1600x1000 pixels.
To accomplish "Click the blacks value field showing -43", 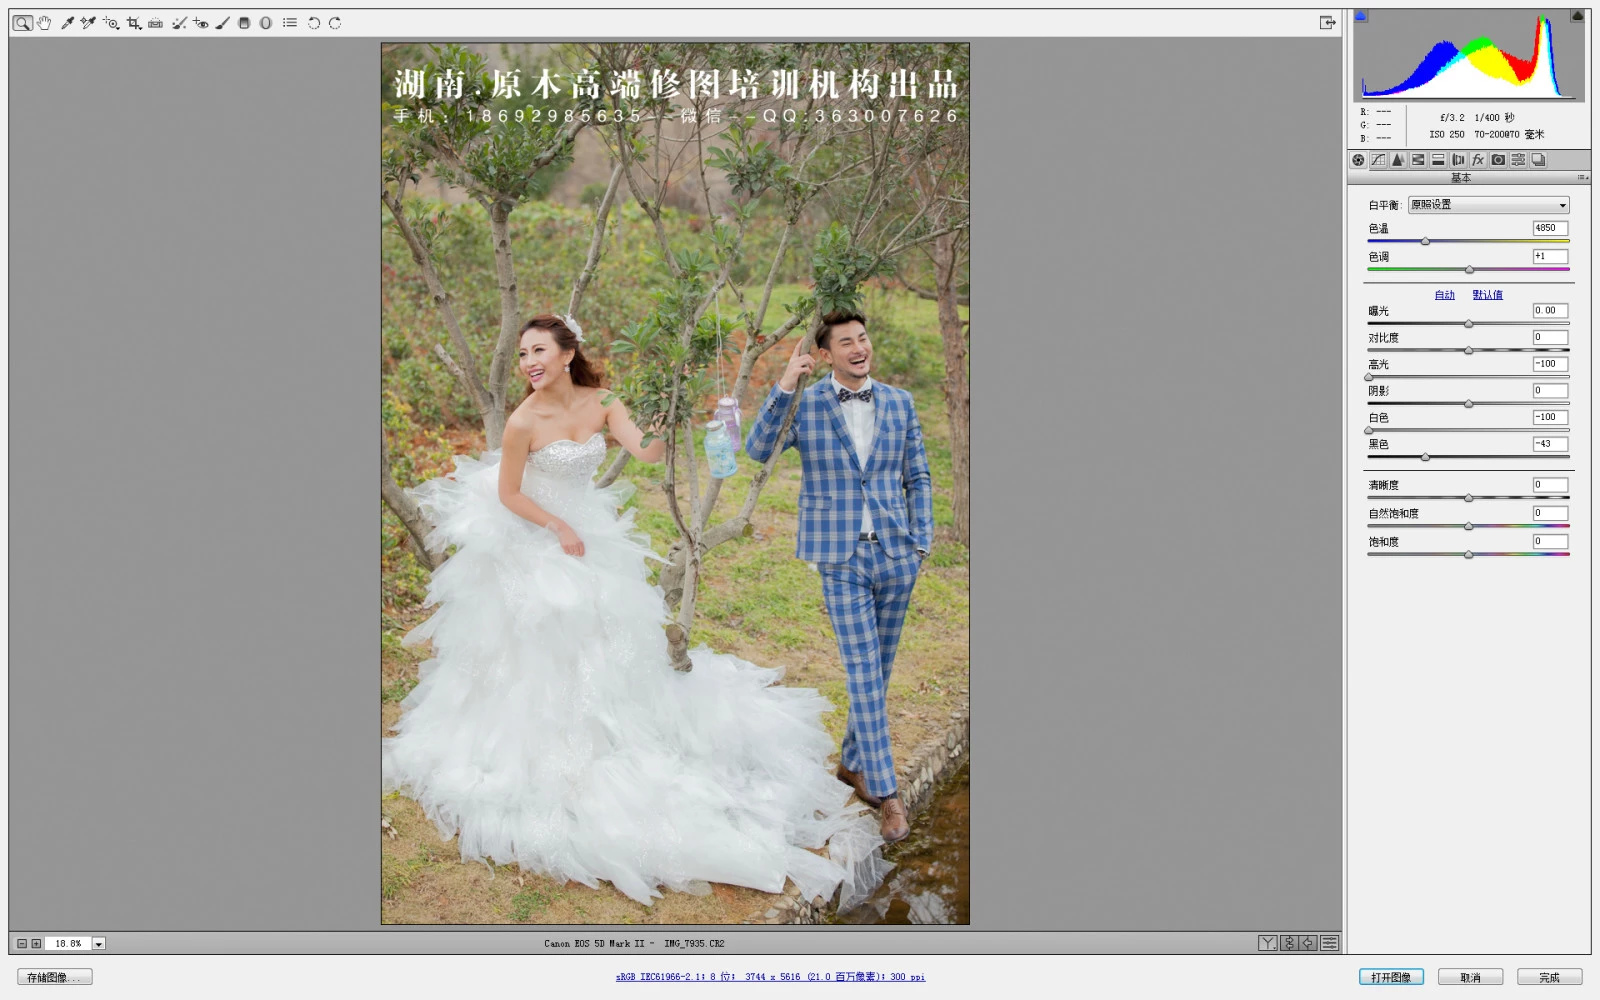I will point(1550,444).
